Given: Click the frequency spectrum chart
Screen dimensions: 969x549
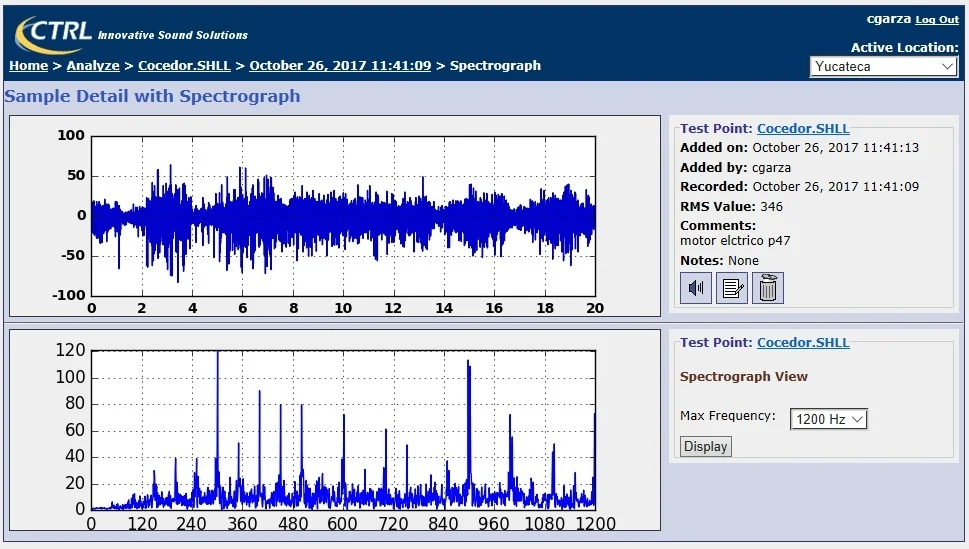Looking at the screenshot, I should [x=334, y=430].
